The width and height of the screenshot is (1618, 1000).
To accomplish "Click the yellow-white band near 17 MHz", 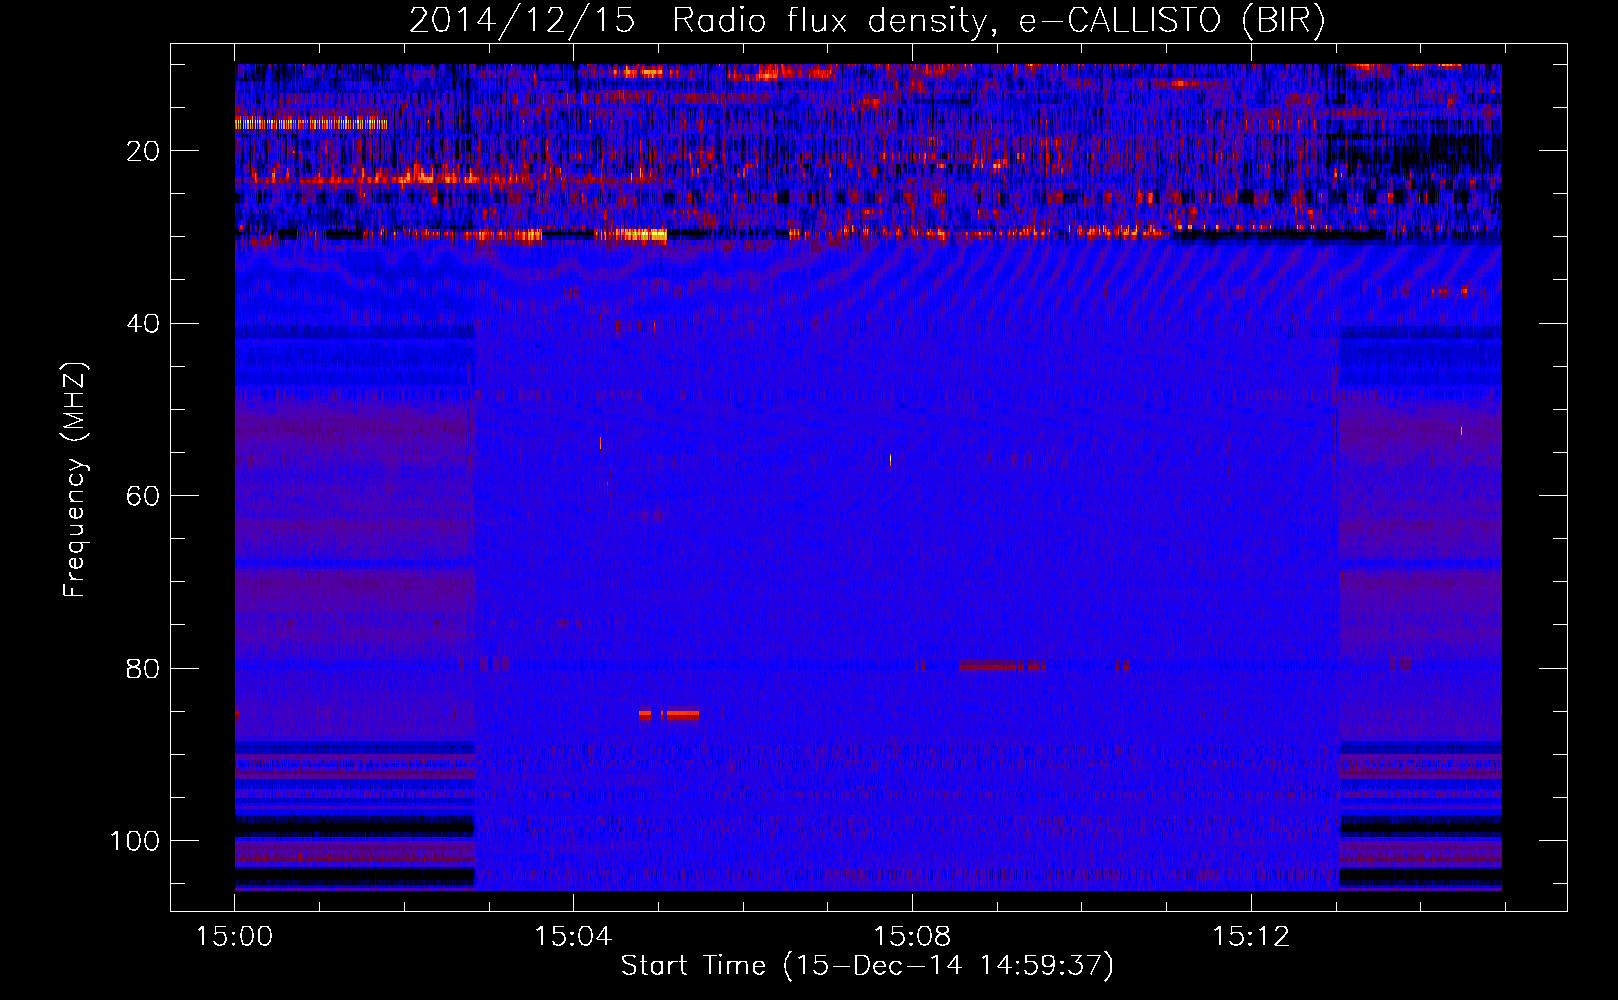I will [x=311, y=124].
